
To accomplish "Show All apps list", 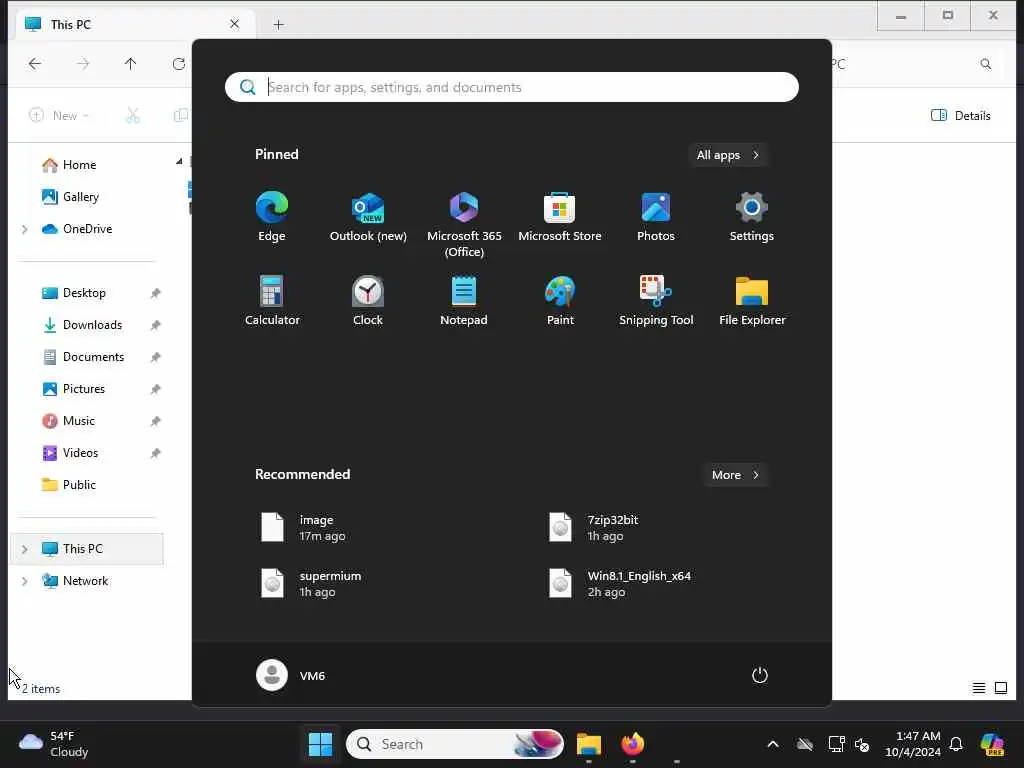I will point(728,155).
